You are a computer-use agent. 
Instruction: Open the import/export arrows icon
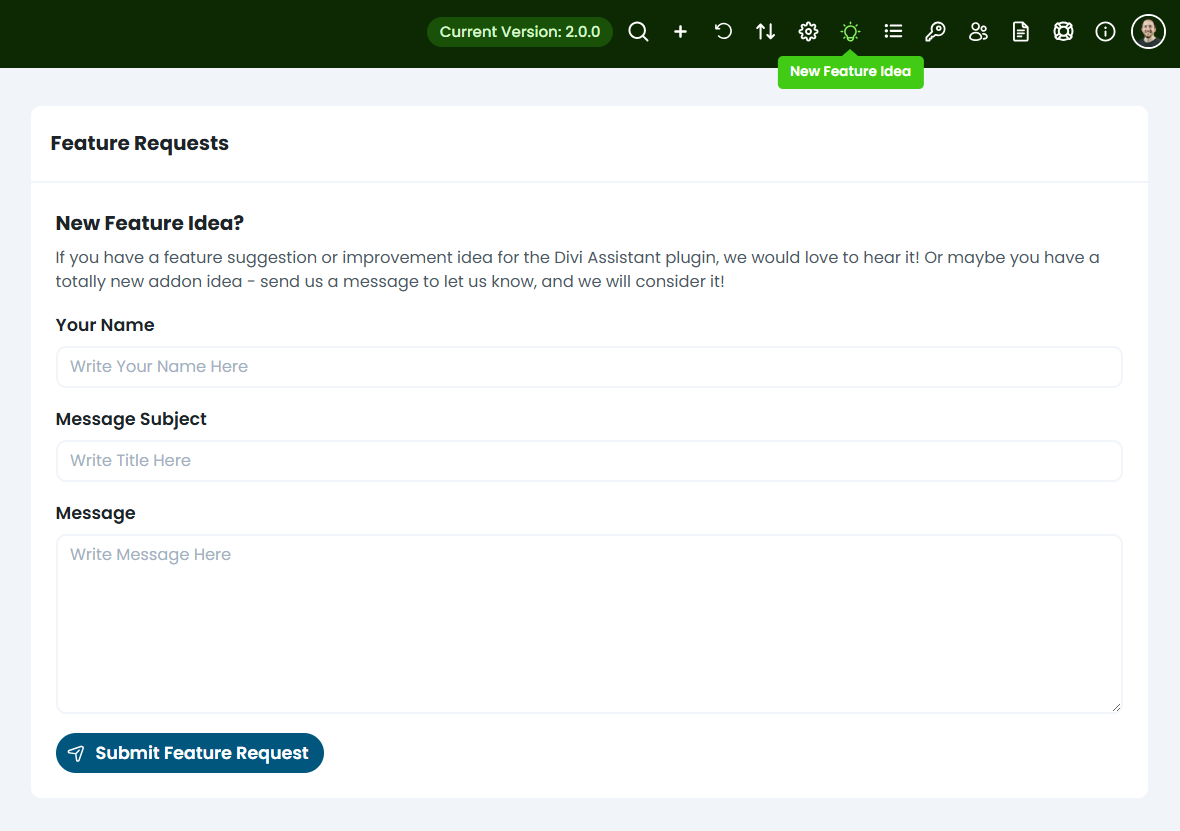[765, 32]
